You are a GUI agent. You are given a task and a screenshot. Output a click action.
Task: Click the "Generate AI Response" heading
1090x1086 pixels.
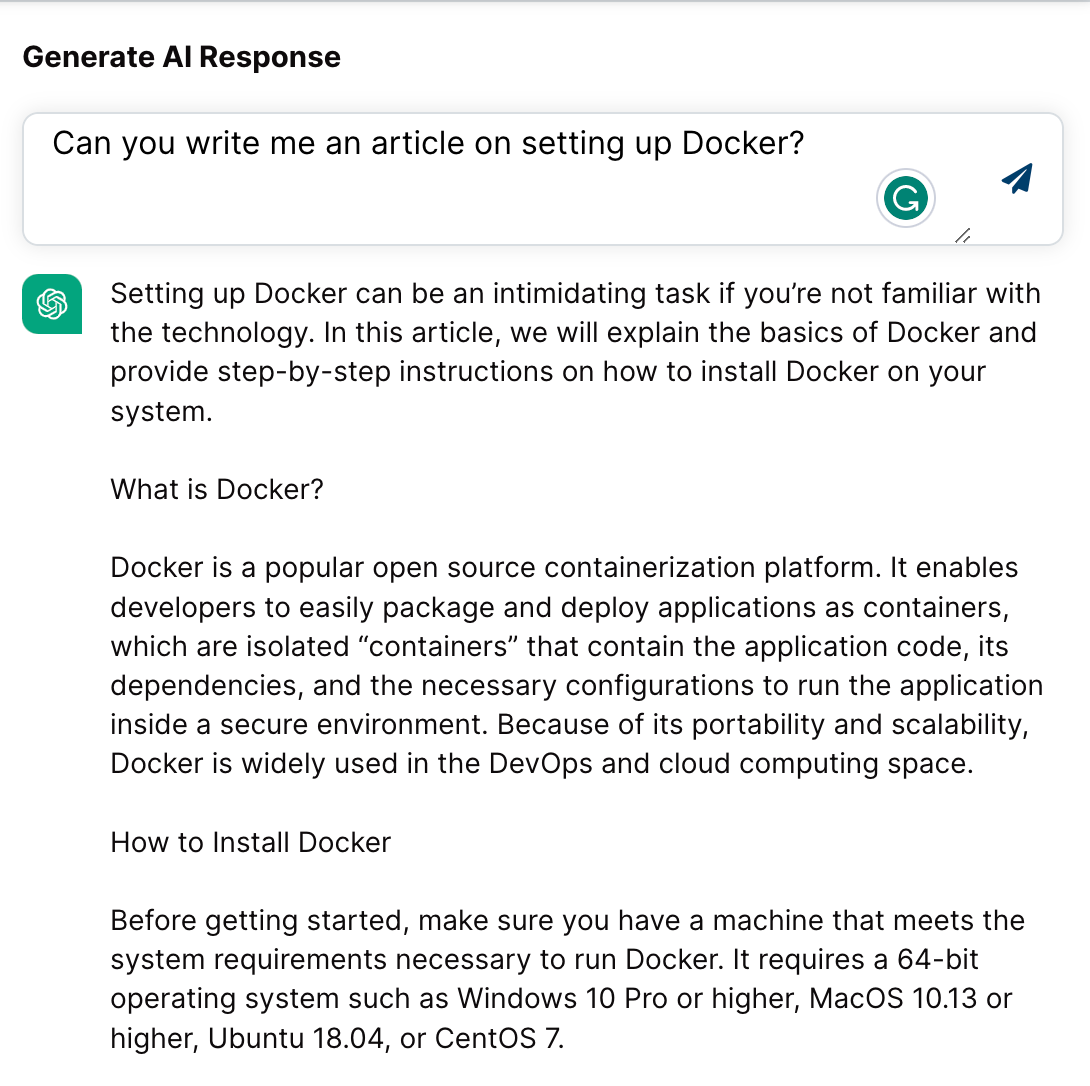pyautogui.click(x=181, y=57)
